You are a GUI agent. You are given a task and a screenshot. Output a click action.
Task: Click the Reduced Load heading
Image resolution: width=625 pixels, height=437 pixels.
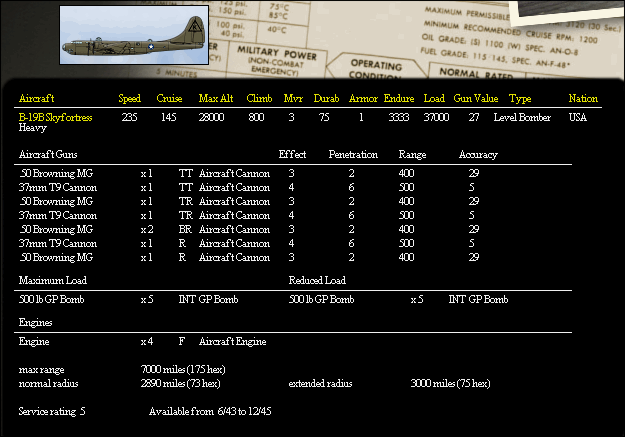coord(317,280)
